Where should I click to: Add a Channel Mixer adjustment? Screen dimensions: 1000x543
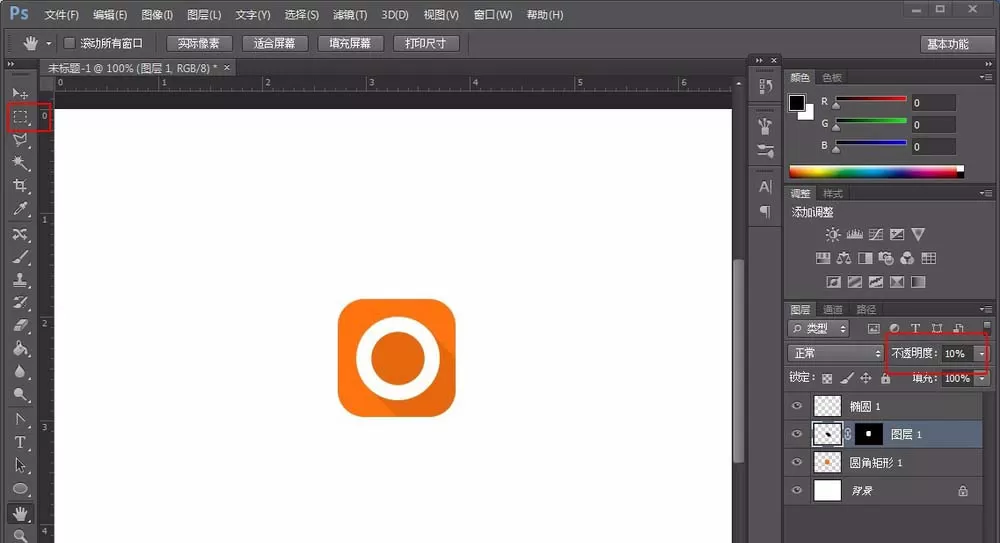point(907,258)
